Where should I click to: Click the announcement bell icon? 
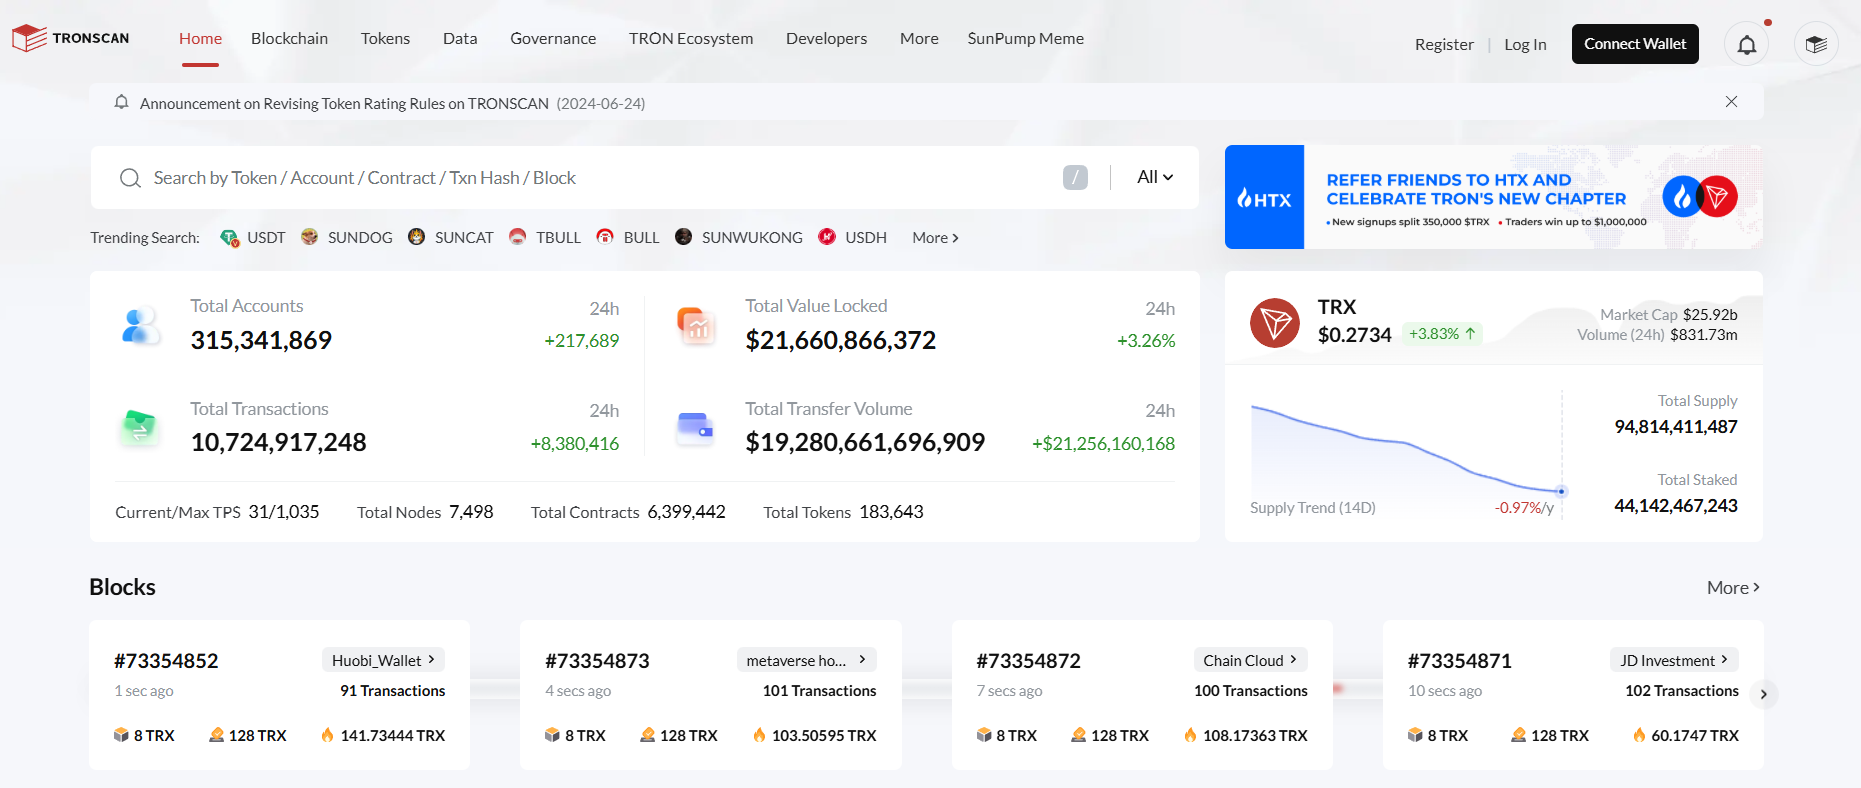tap(121, 102)
